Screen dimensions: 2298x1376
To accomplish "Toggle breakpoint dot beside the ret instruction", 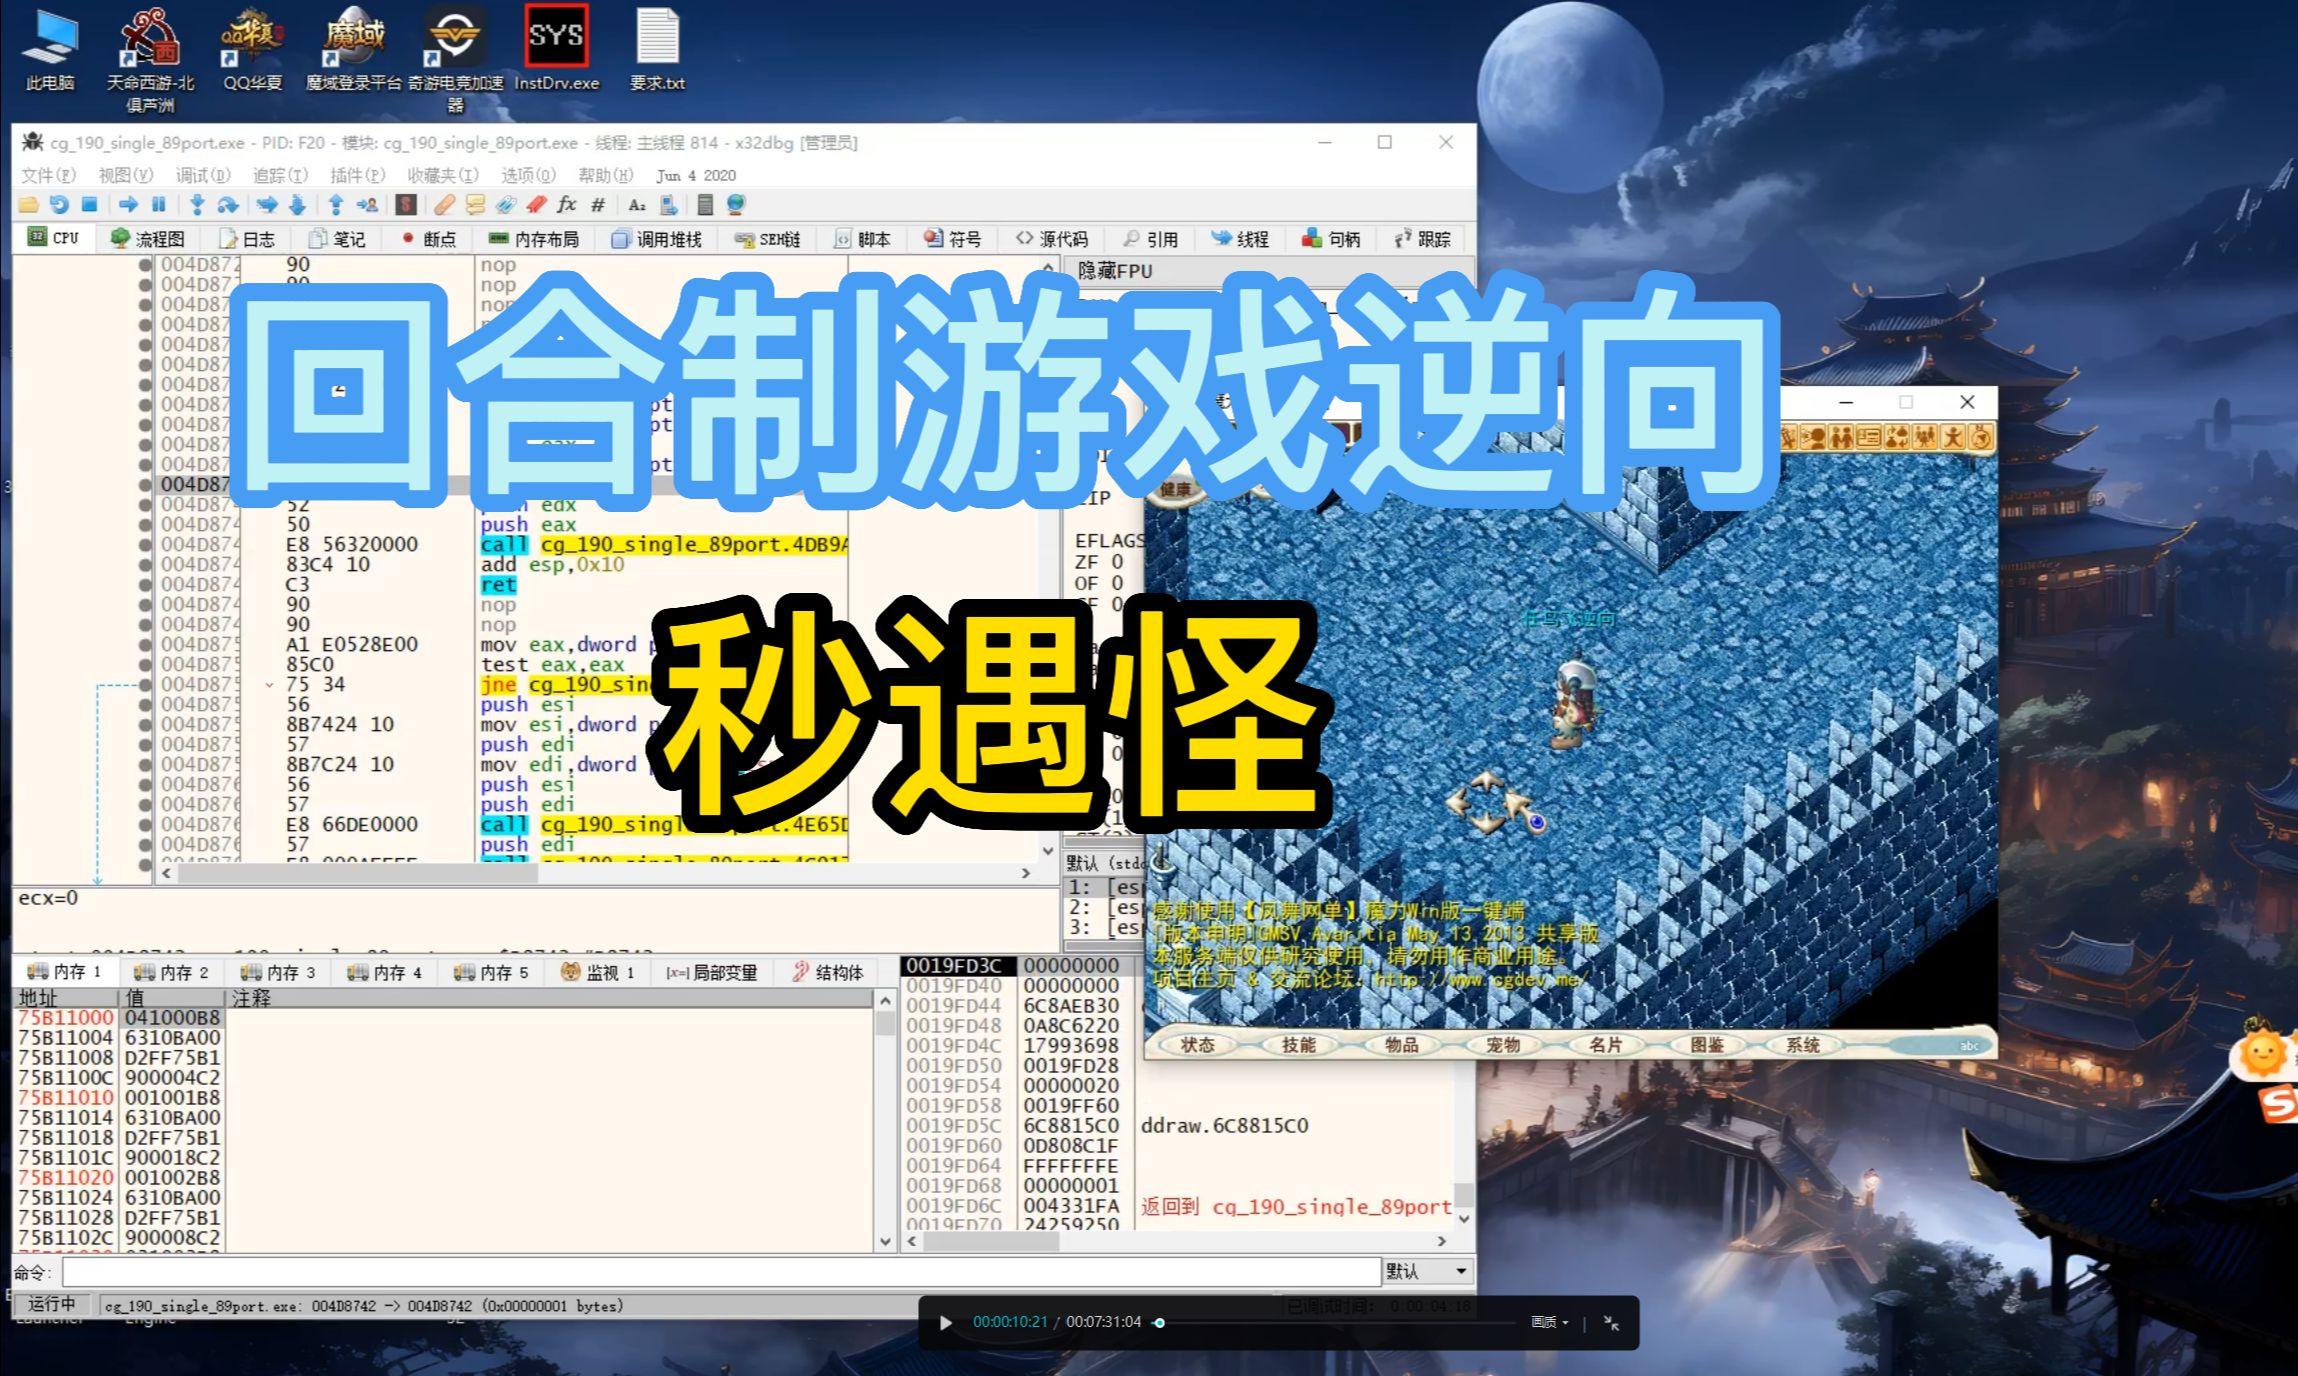I will tap(145, 585).
